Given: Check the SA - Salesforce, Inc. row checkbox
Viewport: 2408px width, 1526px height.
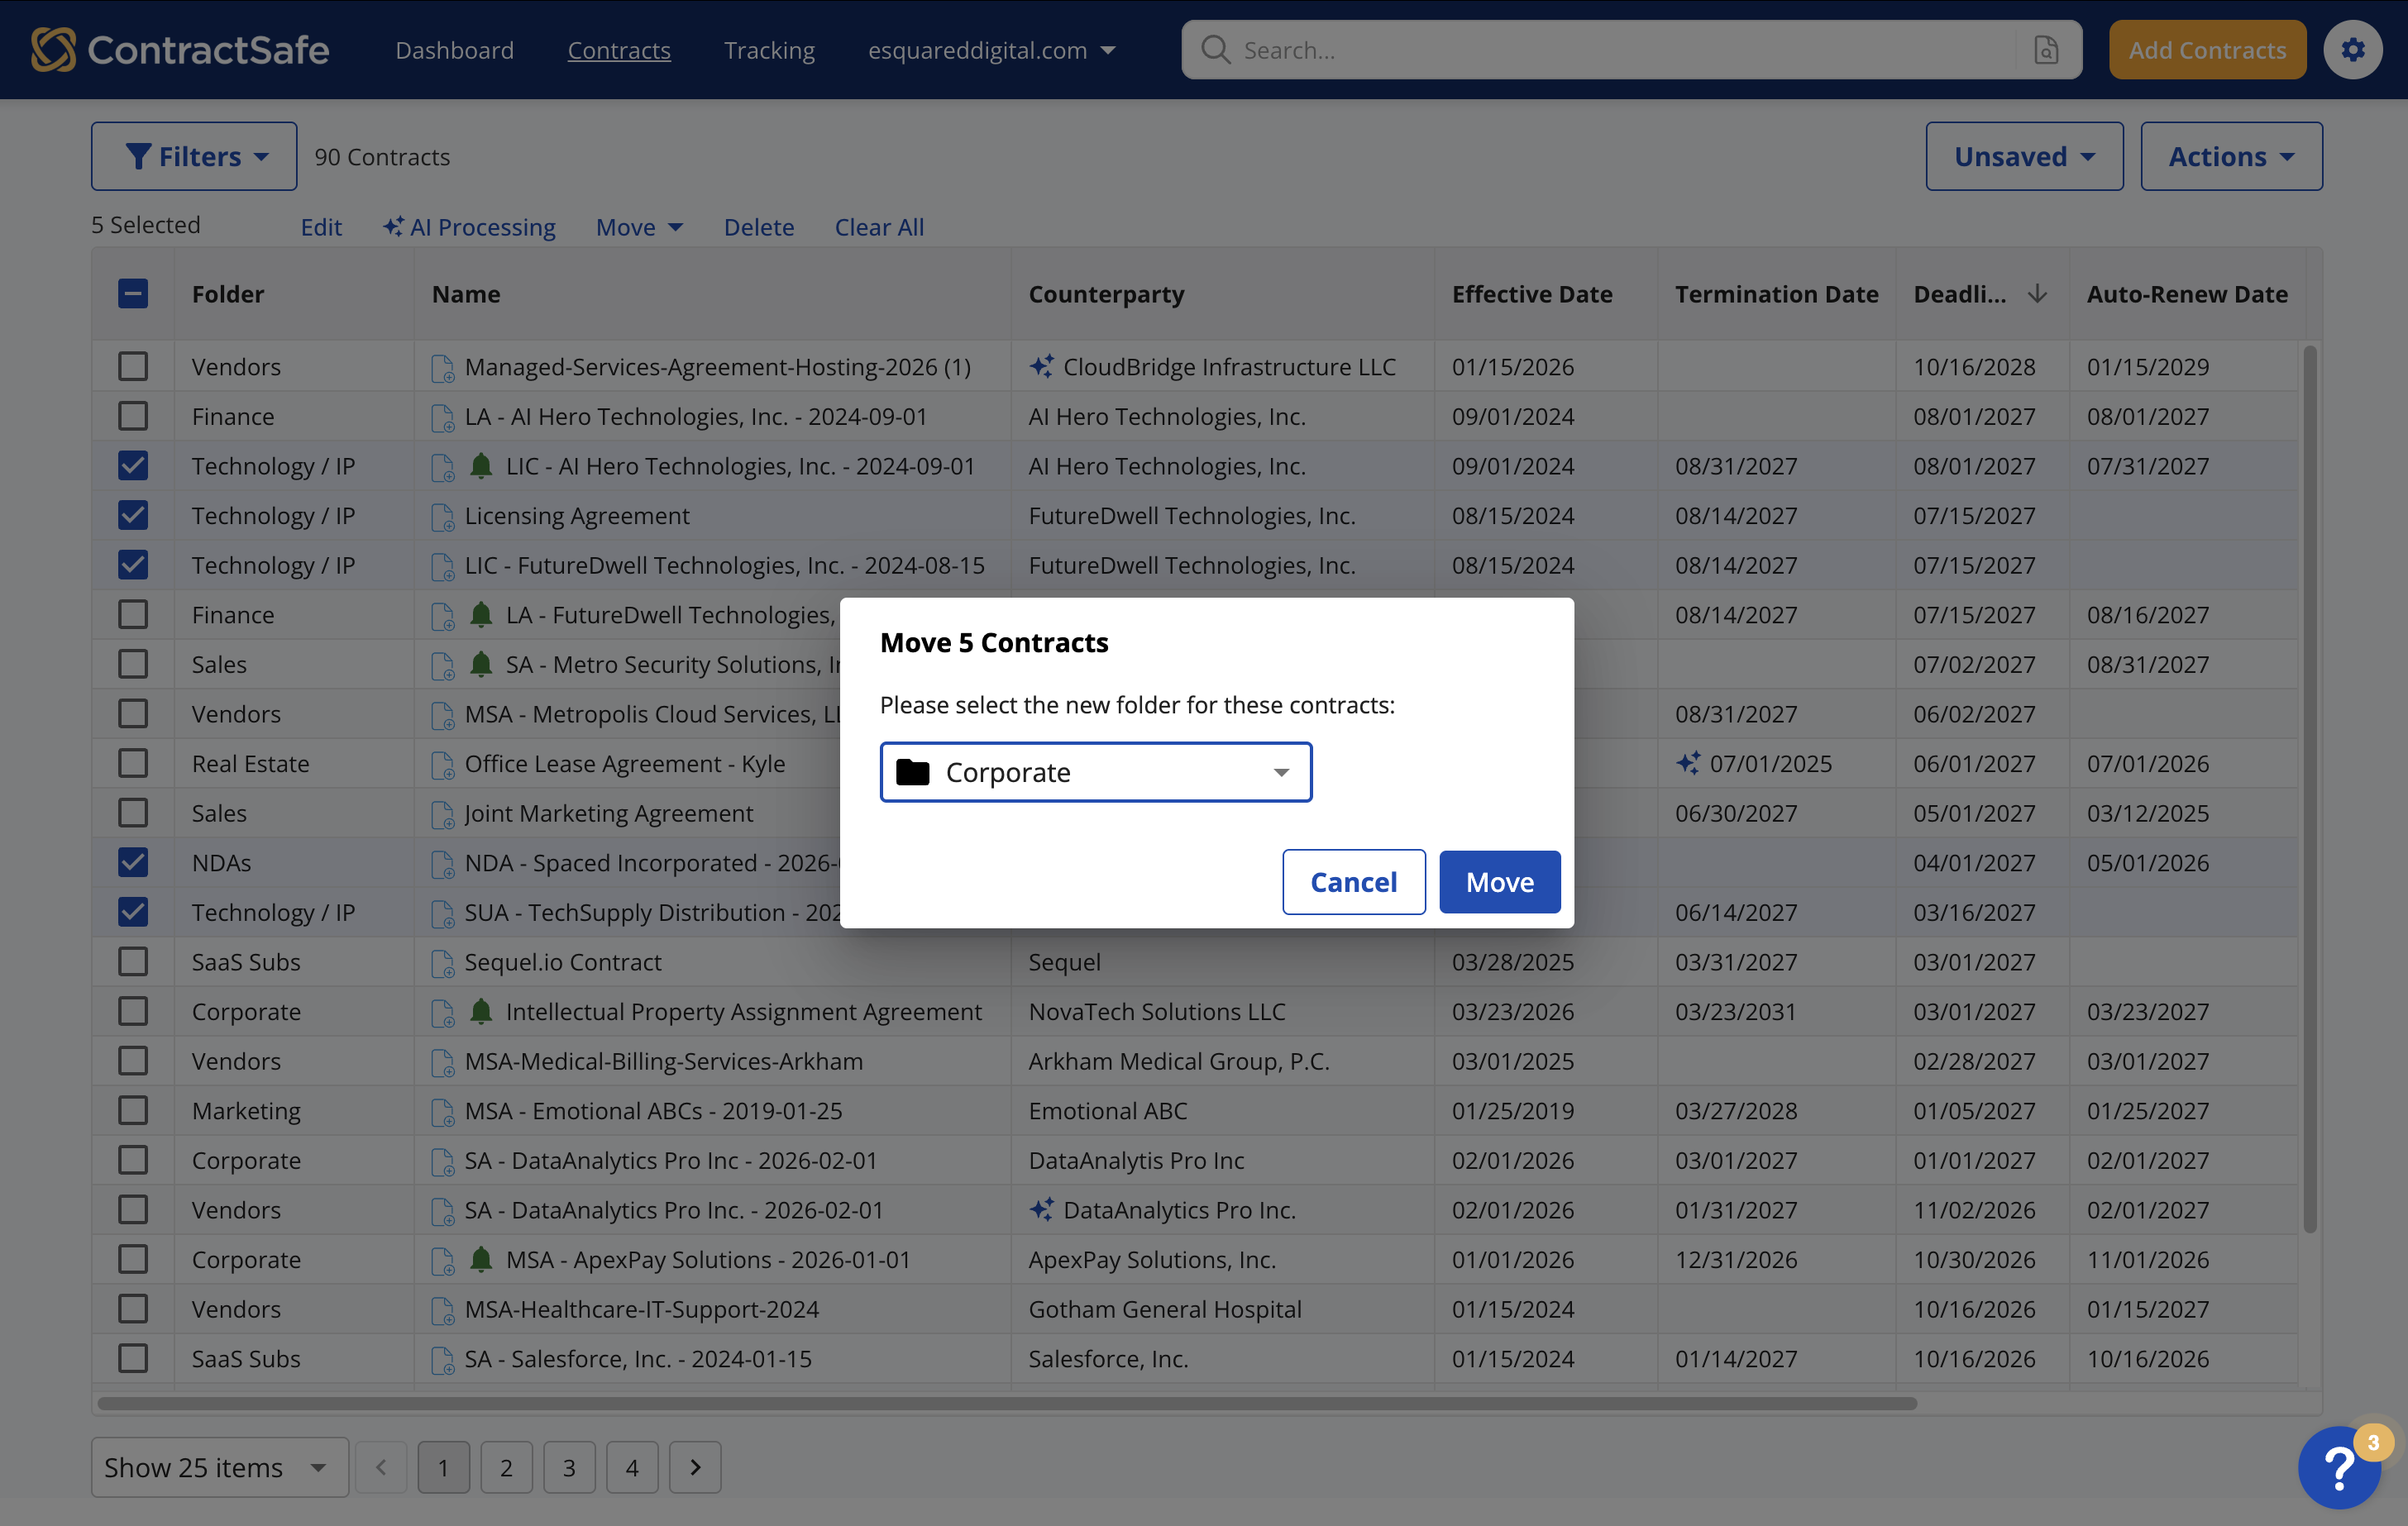Looking at the screenshot, I should [133, 1358].
